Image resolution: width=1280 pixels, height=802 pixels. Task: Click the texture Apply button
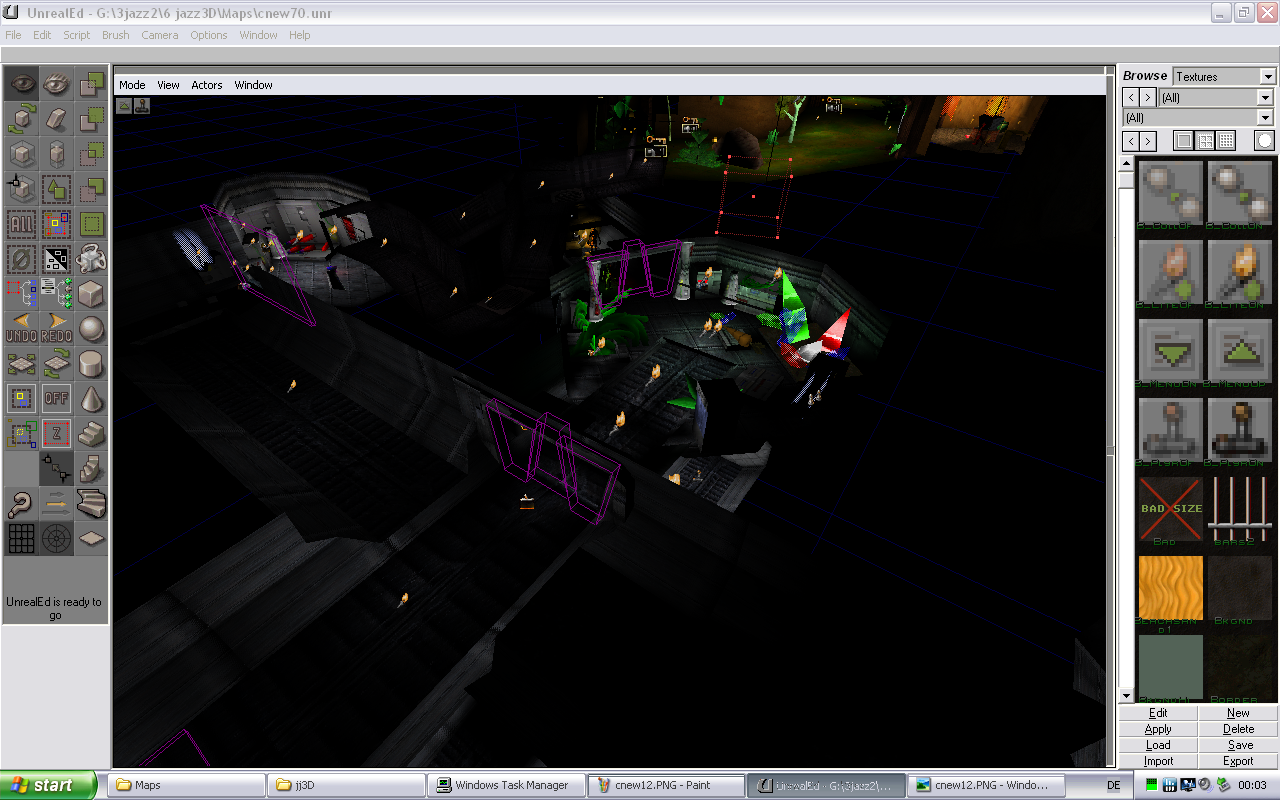pyautogui.click(x=1158, y=729)
